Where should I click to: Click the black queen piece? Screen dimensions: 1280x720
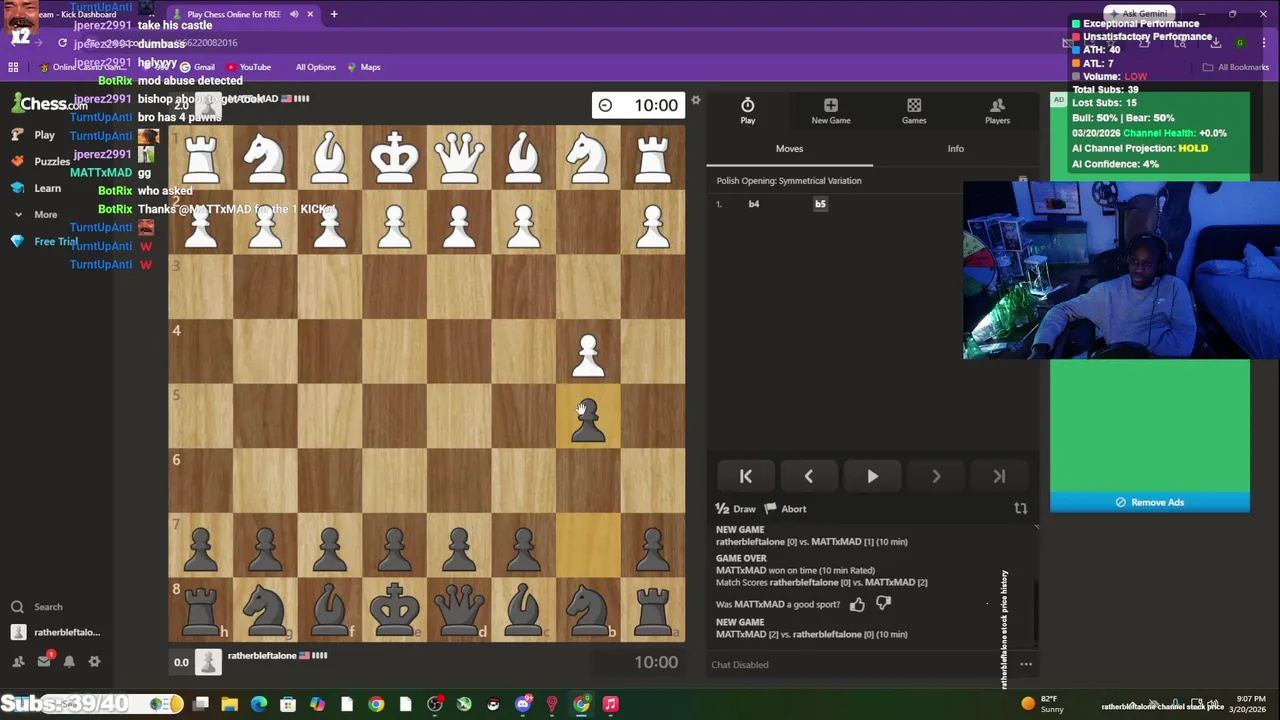coord(459,609)
